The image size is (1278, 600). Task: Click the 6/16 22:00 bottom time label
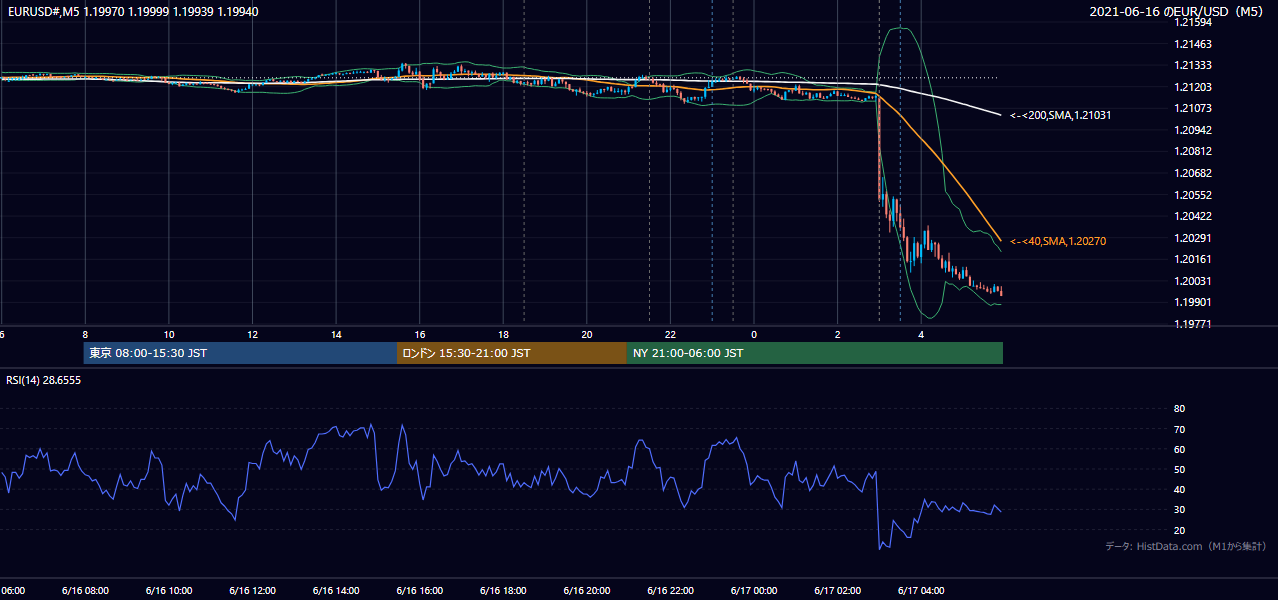coord(670,590)
